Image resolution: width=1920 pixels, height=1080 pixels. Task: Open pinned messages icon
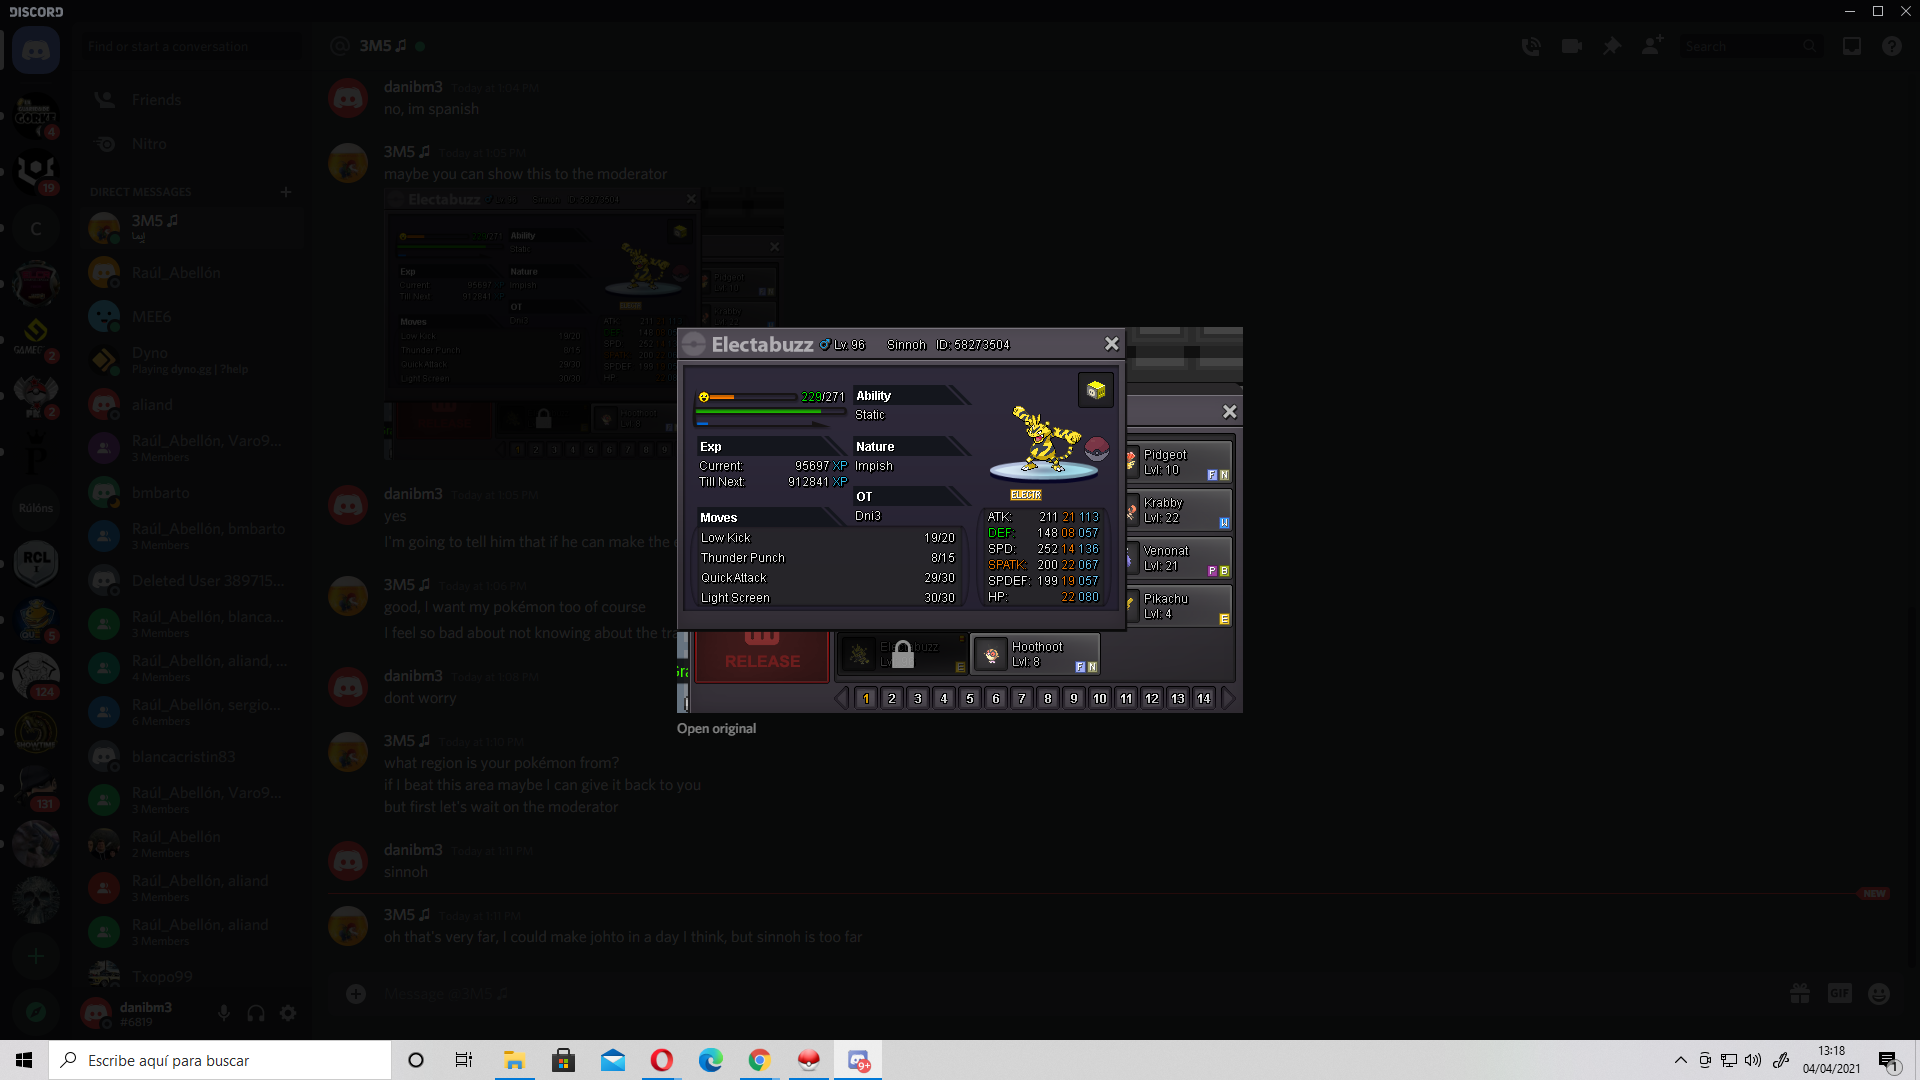pos(1612,46)
